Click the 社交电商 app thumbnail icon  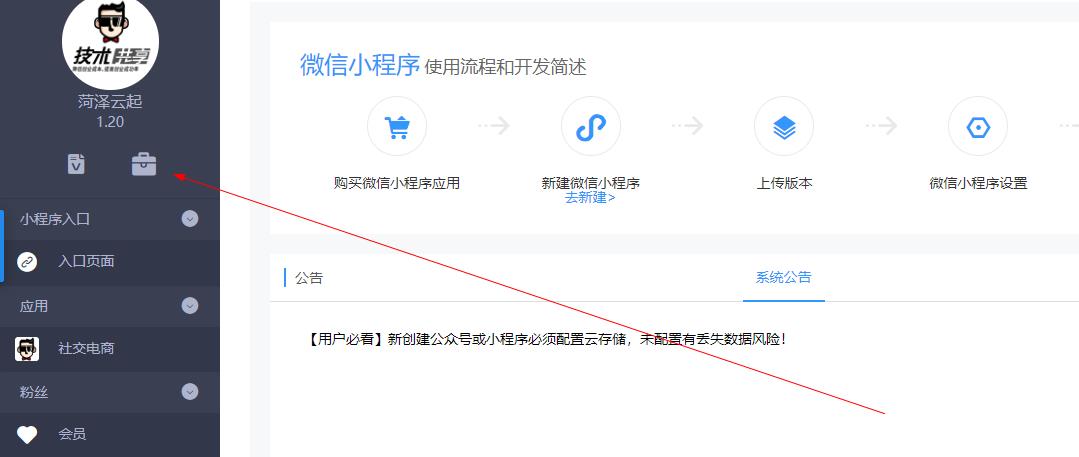click(27, 349)
